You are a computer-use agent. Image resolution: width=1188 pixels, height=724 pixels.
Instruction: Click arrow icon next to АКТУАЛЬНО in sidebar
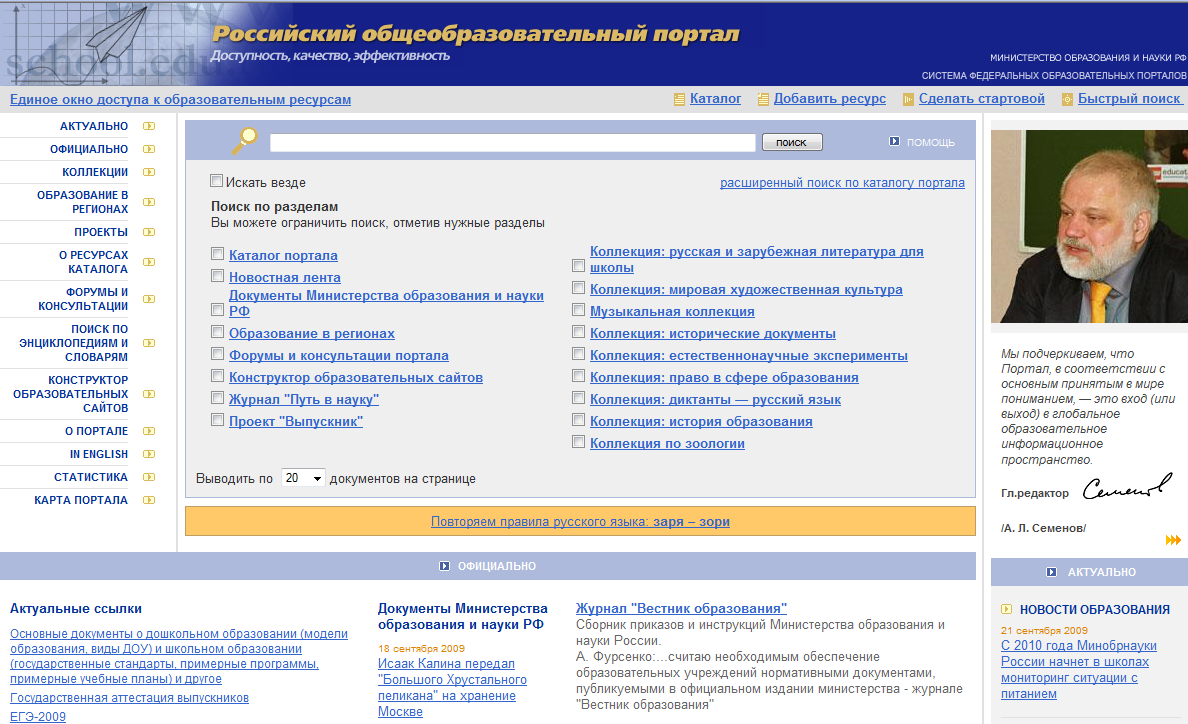coord(149,126)
